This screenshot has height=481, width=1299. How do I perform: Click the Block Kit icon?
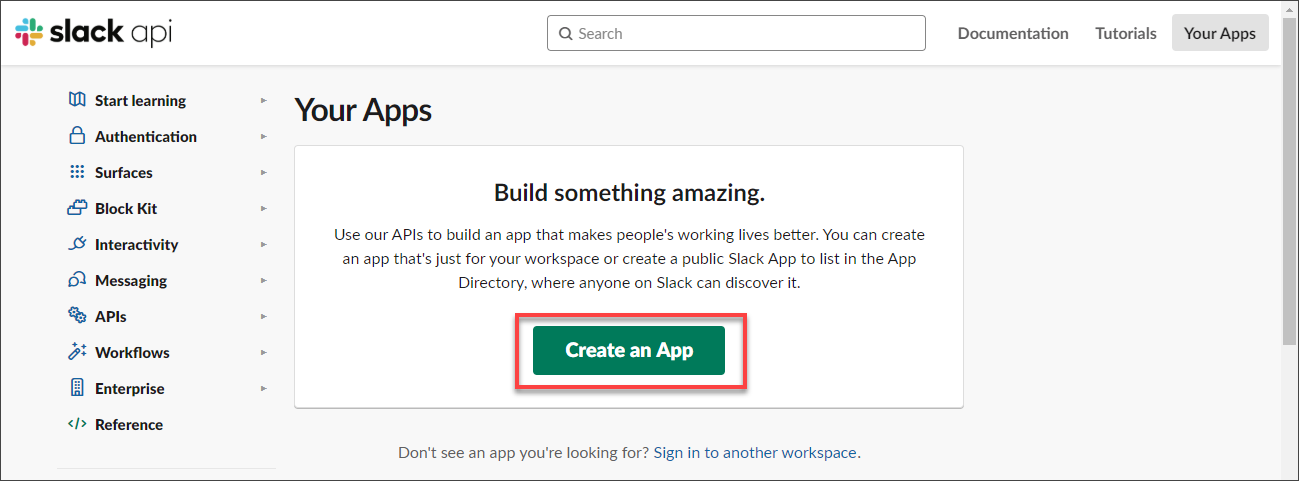77,208
